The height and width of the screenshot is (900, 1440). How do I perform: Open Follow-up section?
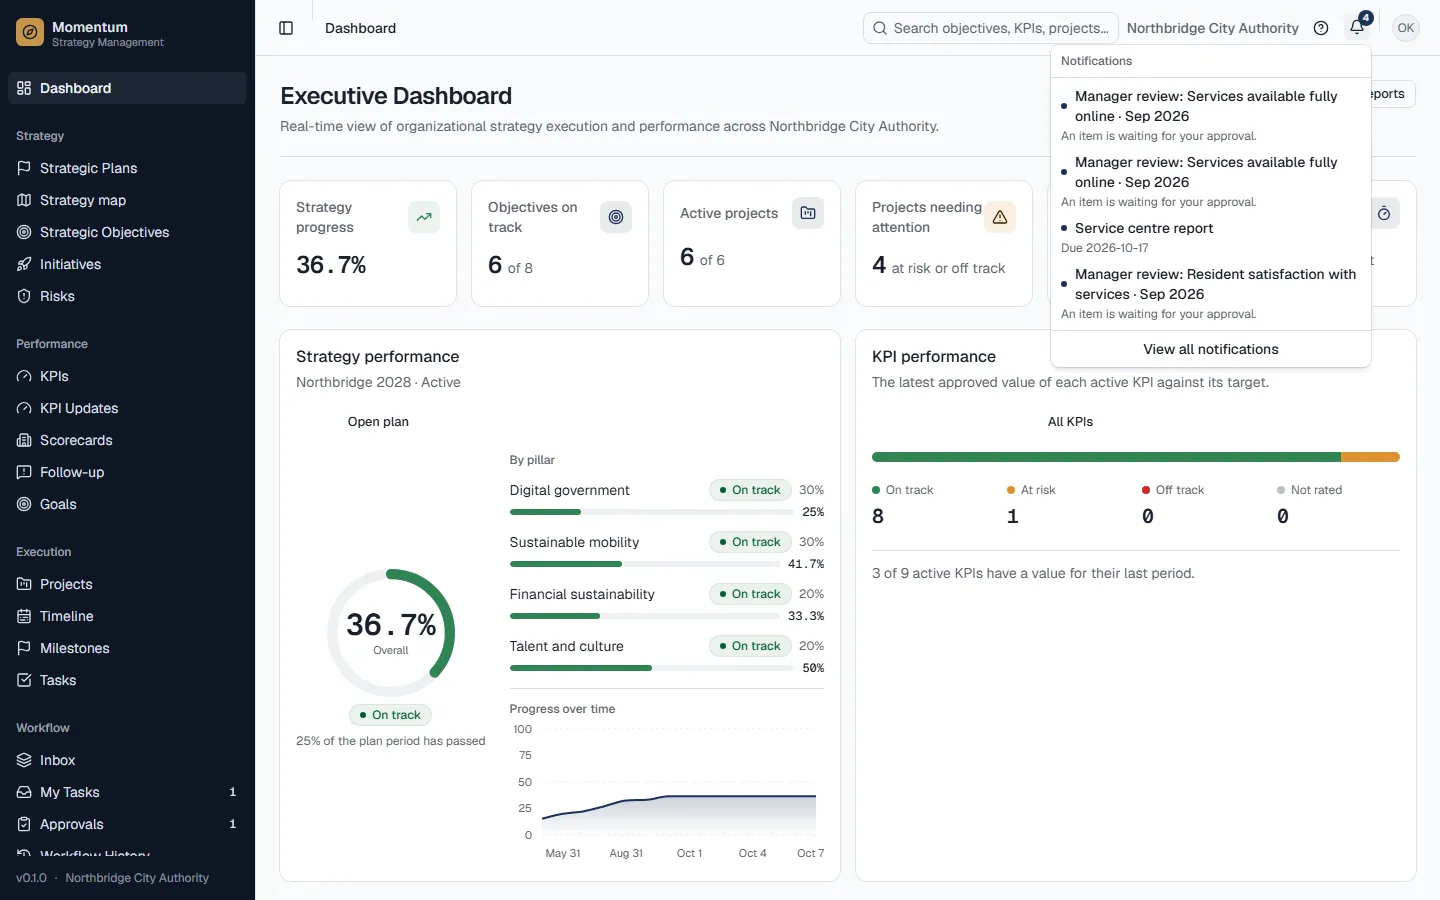(127, 472)
